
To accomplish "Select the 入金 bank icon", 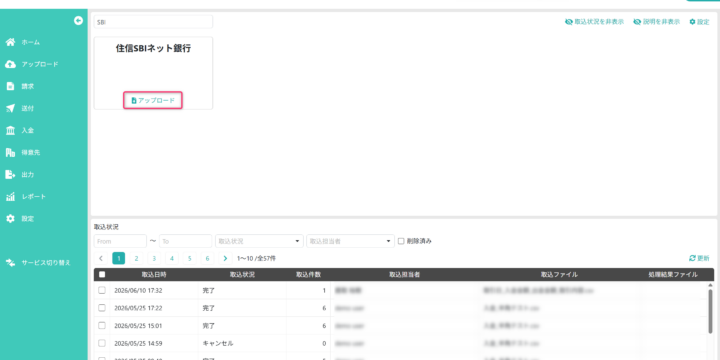I will coord(10,130).
